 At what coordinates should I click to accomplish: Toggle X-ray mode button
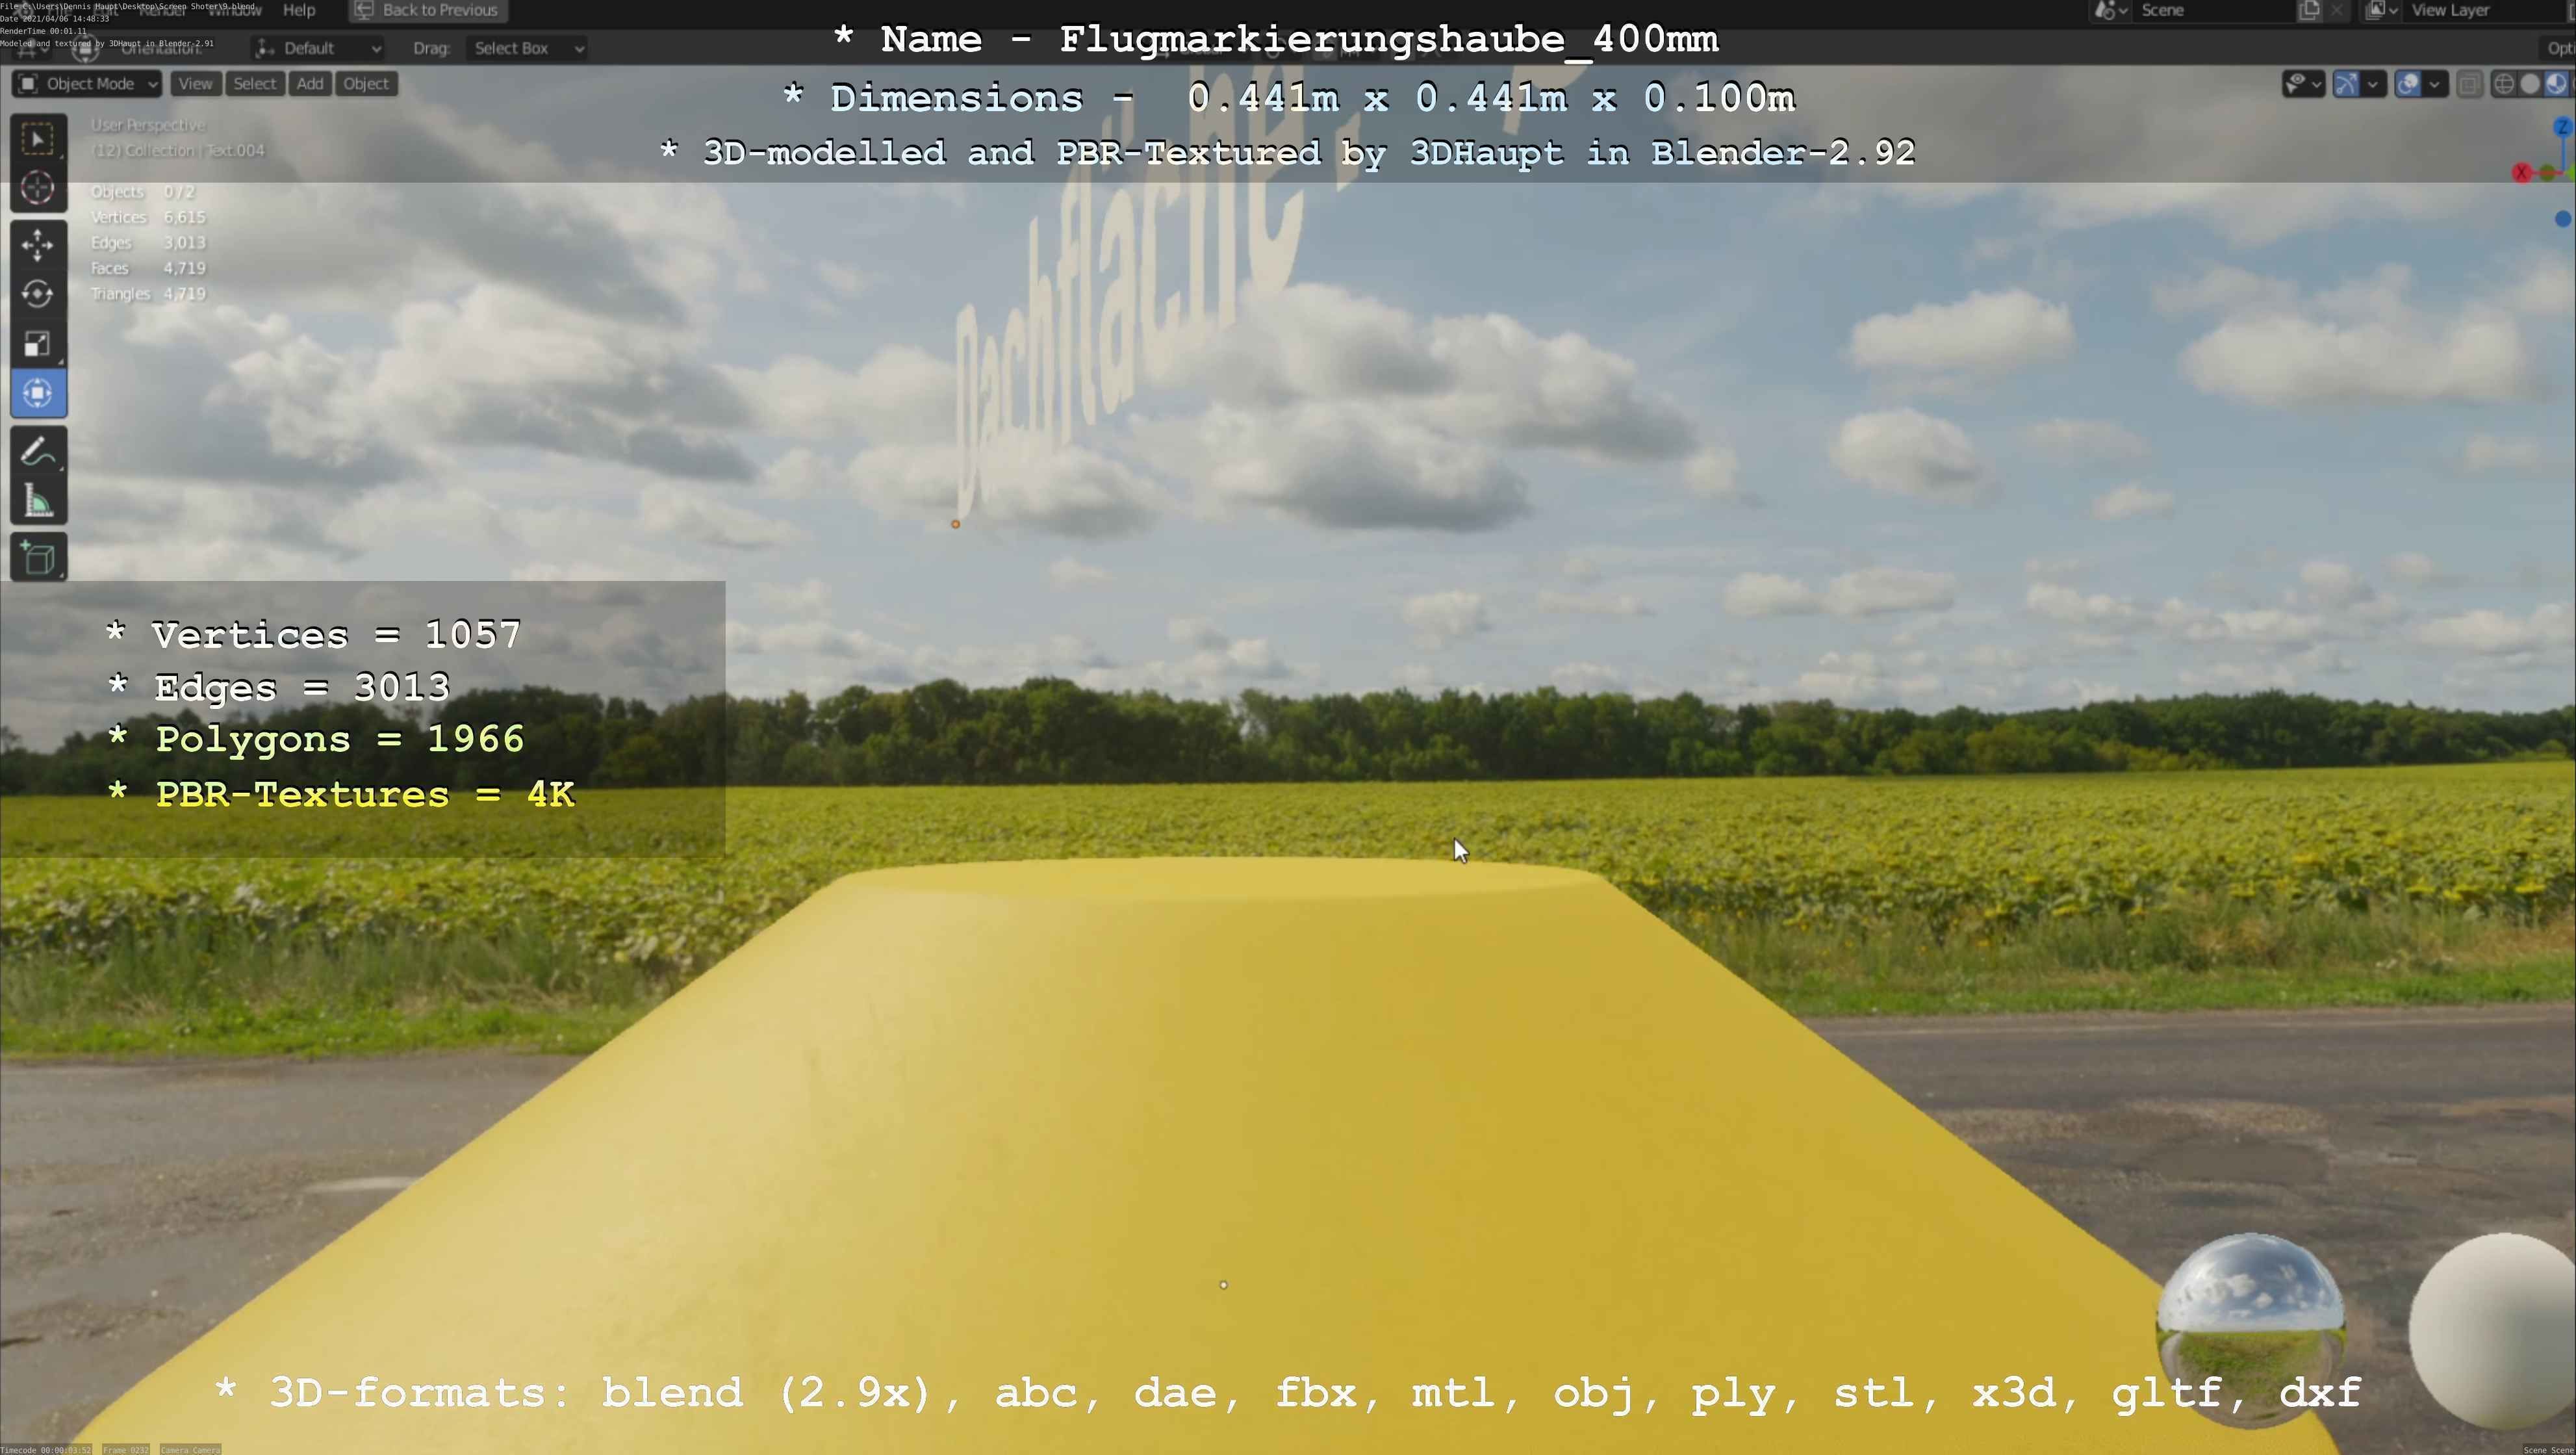coord(2469,84)
